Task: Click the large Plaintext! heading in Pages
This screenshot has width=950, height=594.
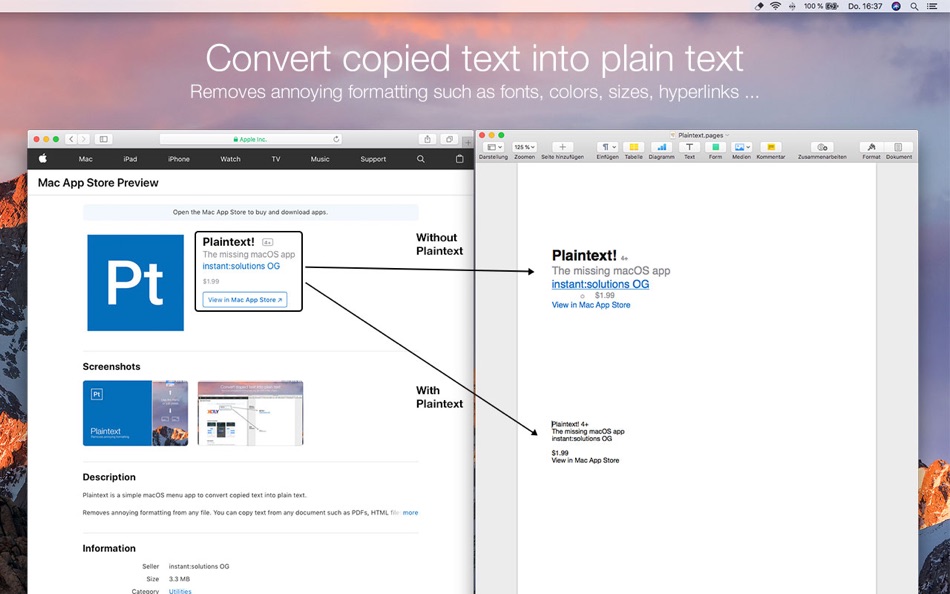Action: pyautogui.click(x=584, y=255)
